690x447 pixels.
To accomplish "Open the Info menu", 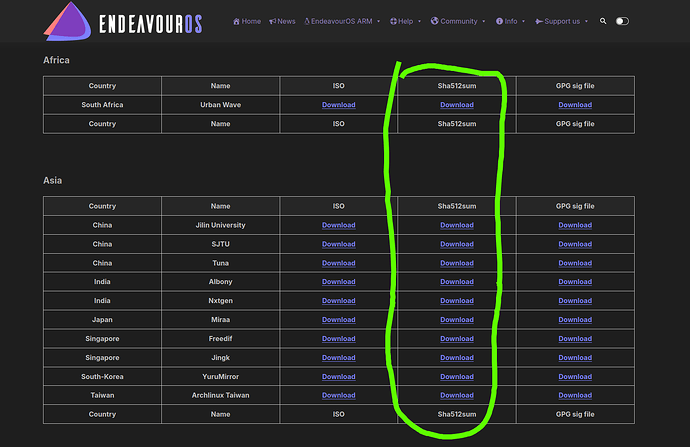I will point(506,21).
